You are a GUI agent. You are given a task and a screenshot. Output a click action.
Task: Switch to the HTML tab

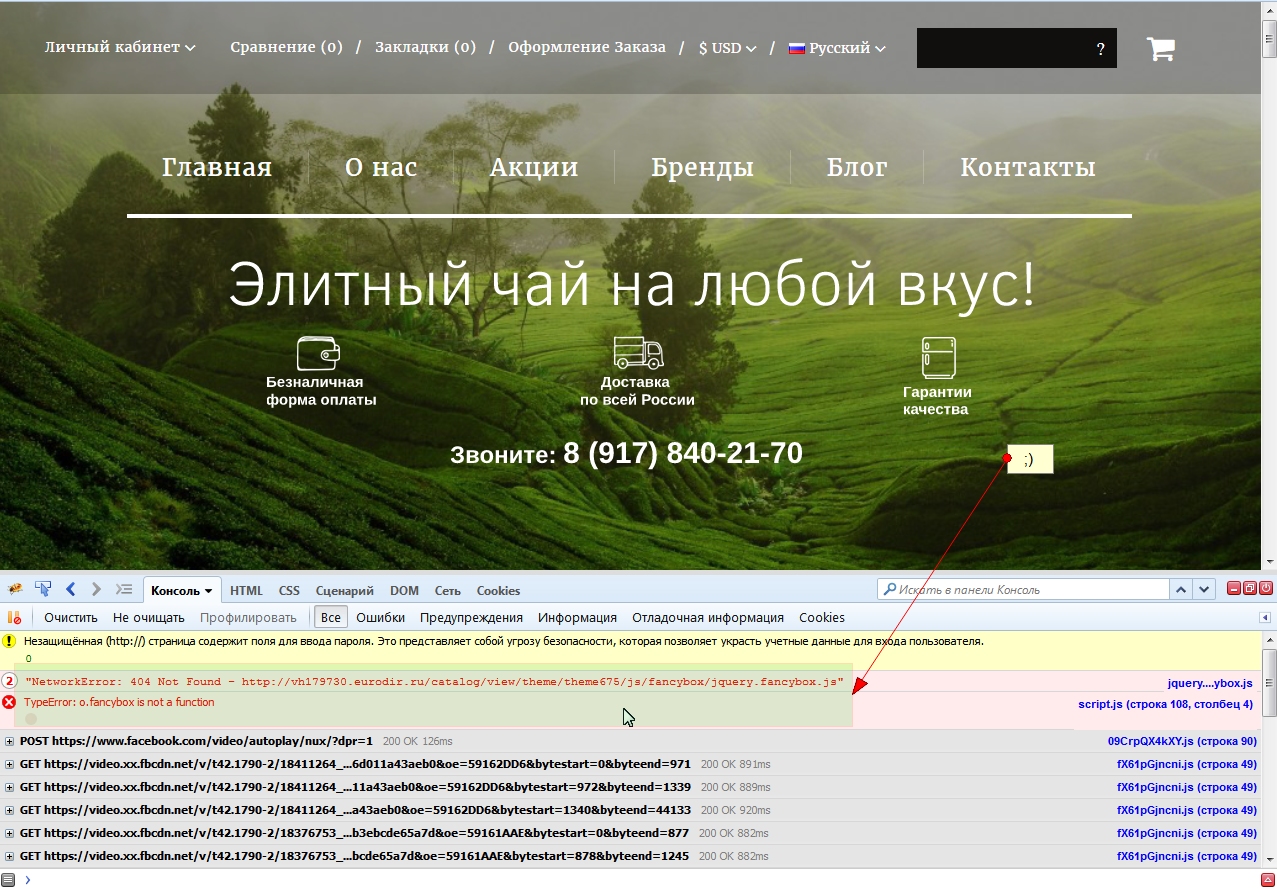[245, 590]
